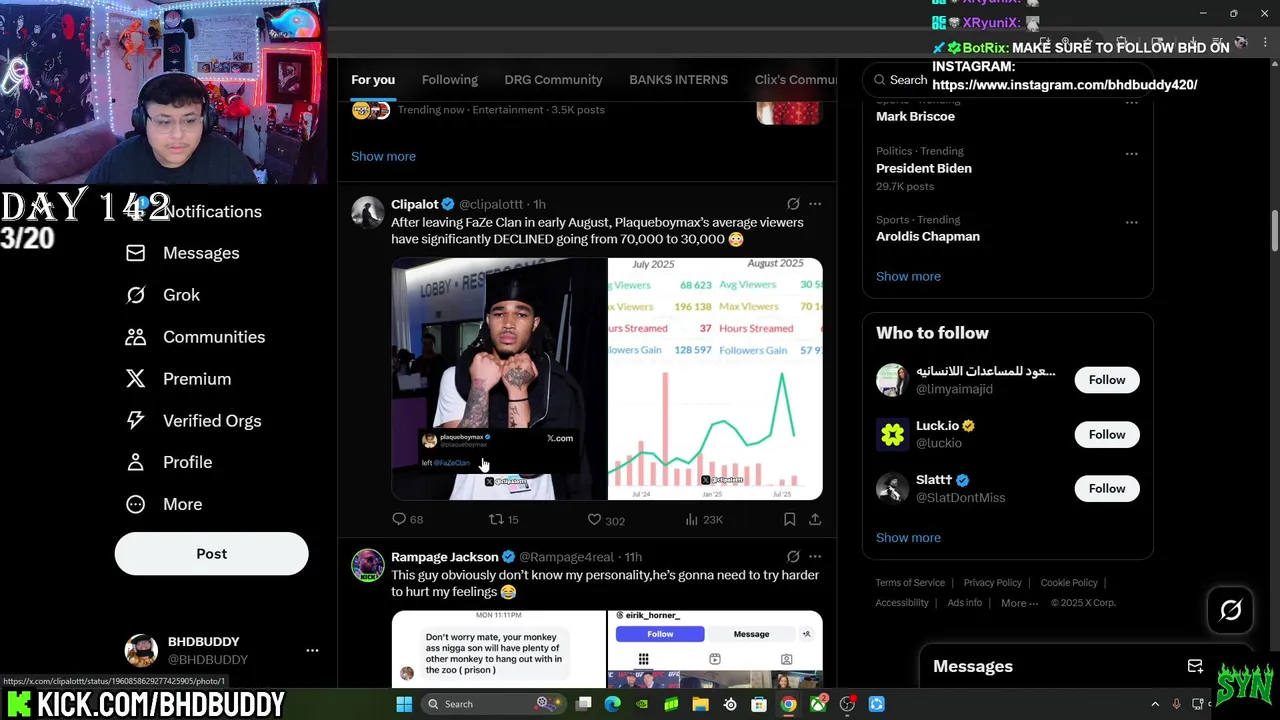This screenshot has width=1280, height=720.
Task: Follow the Luck.io account
Action: 1107,434
